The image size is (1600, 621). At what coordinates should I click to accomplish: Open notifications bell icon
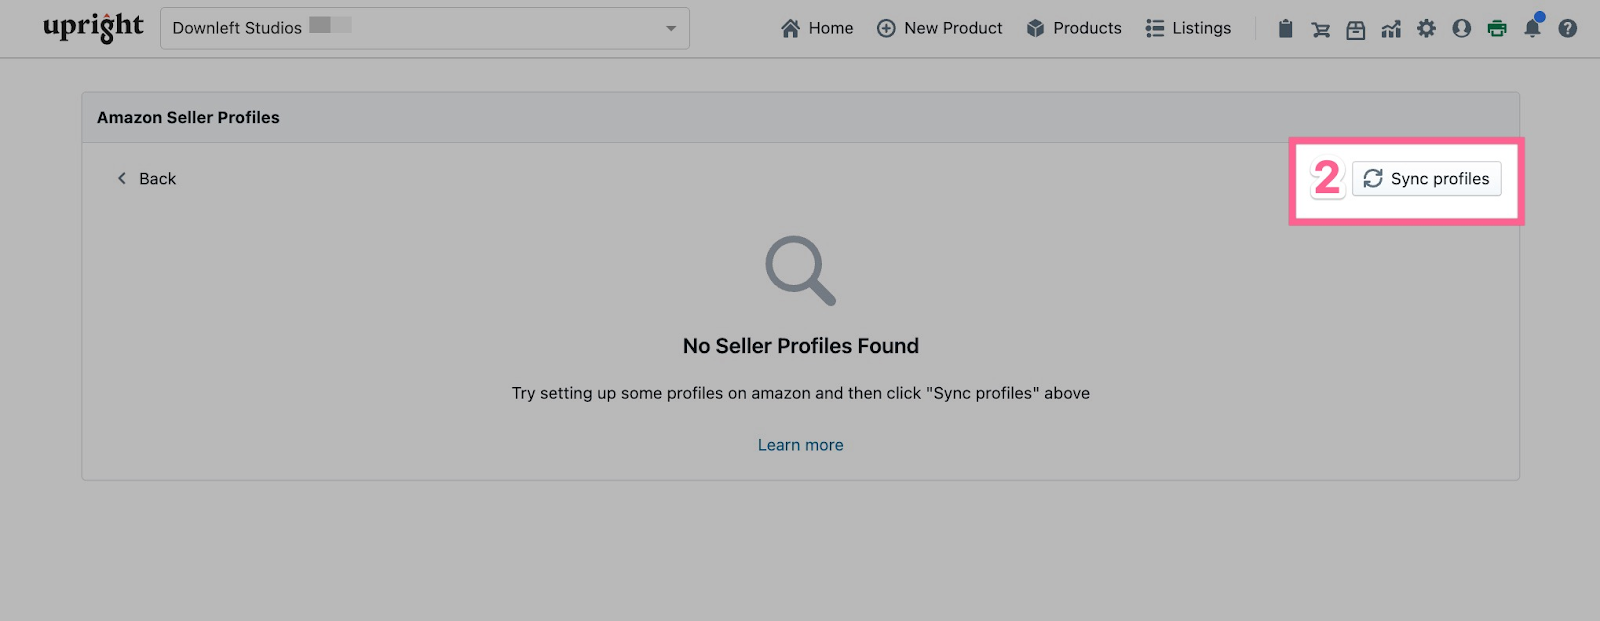[1532, 28]
